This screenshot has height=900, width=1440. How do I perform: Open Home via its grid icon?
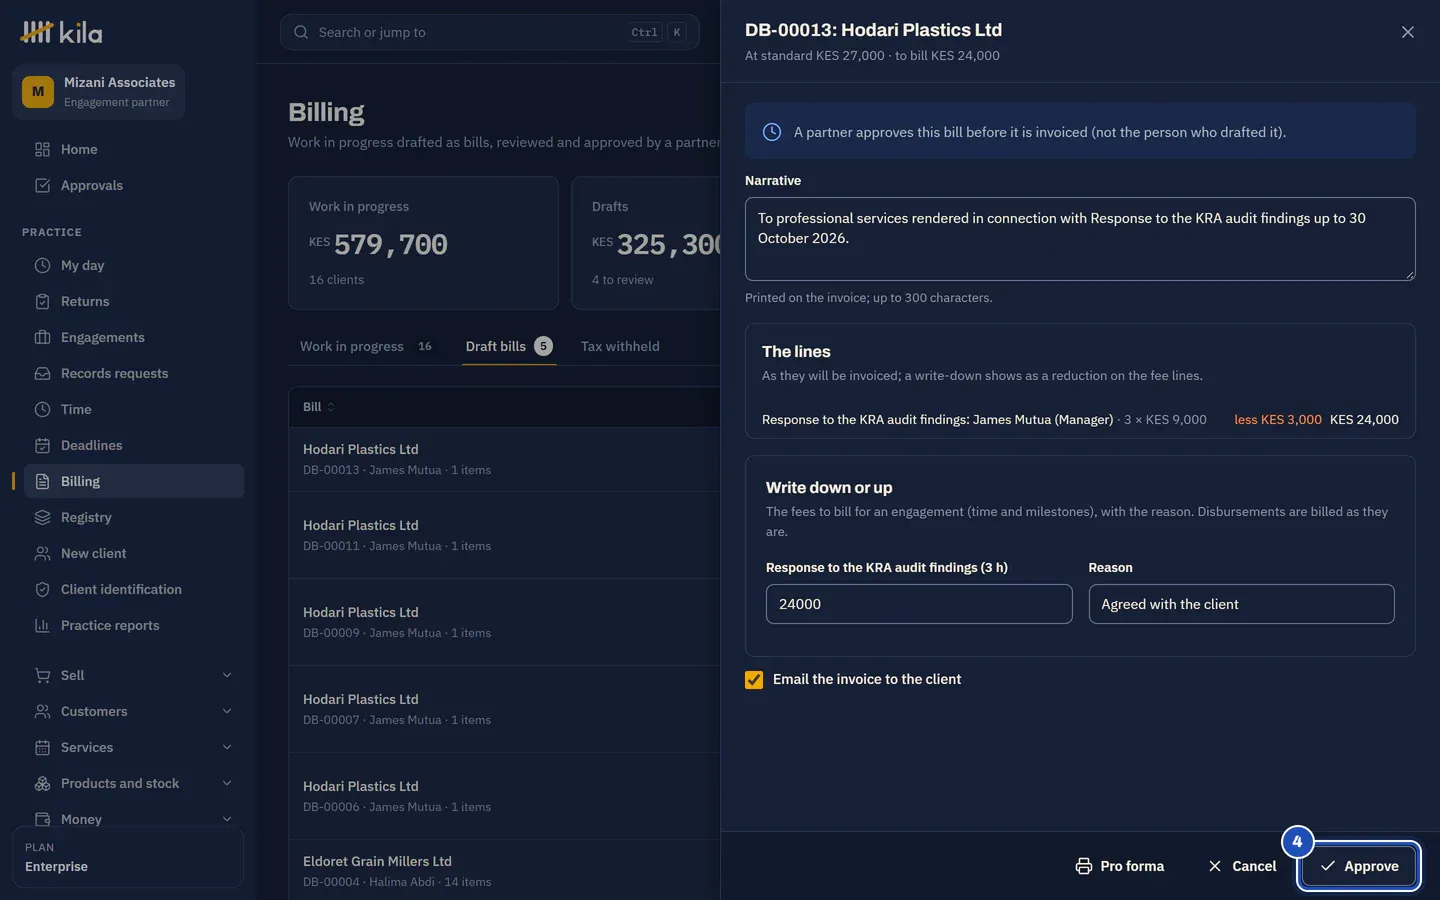(x=42, y=149)
